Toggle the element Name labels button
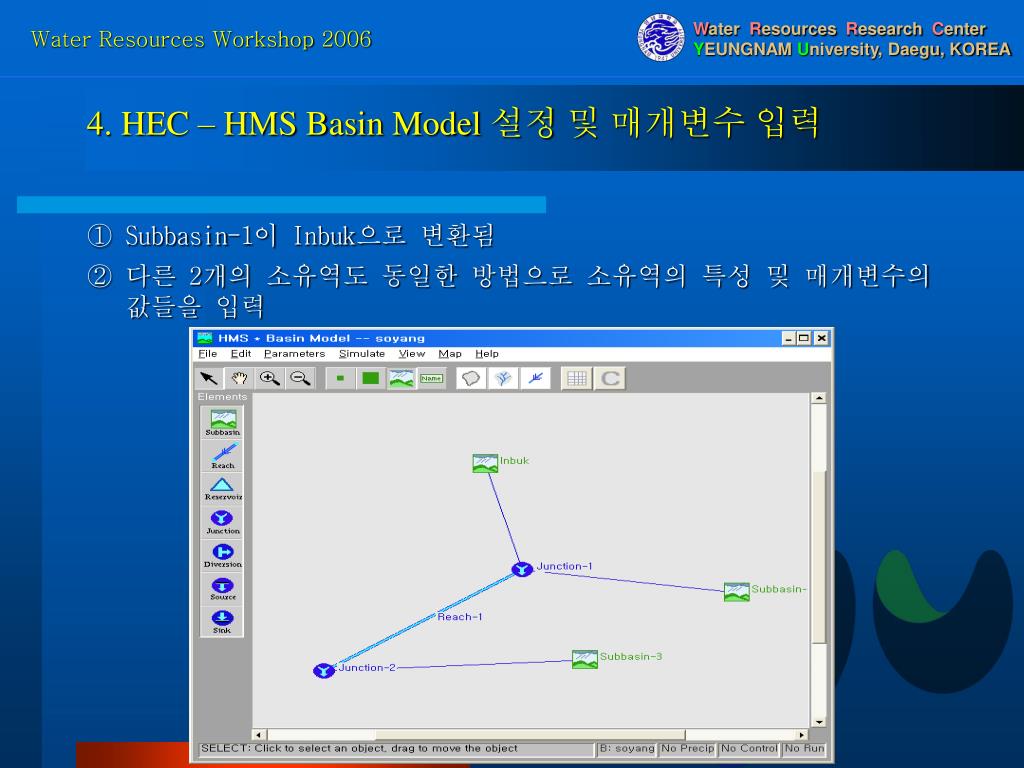Image resolution: width=1024 pixels, height=768 pixels. click(x=431, y=378)
